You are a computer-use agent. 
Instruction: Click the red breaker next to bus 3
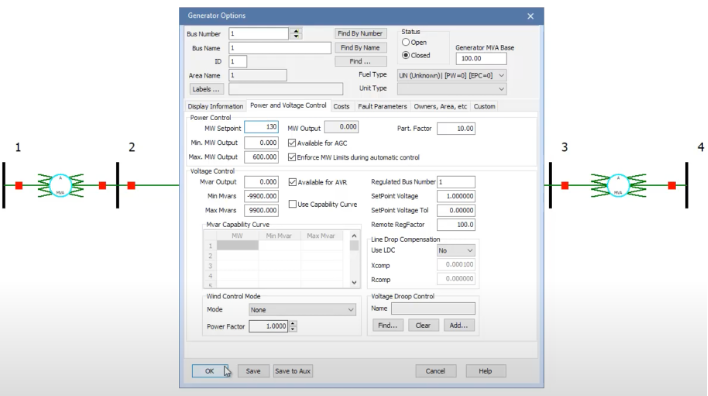point(565,185)
